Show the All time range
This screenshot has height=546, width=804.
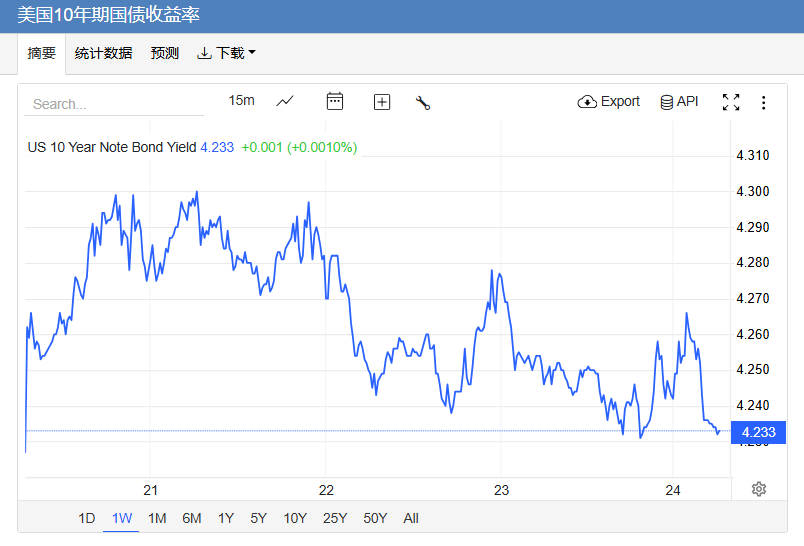[411, 518]
